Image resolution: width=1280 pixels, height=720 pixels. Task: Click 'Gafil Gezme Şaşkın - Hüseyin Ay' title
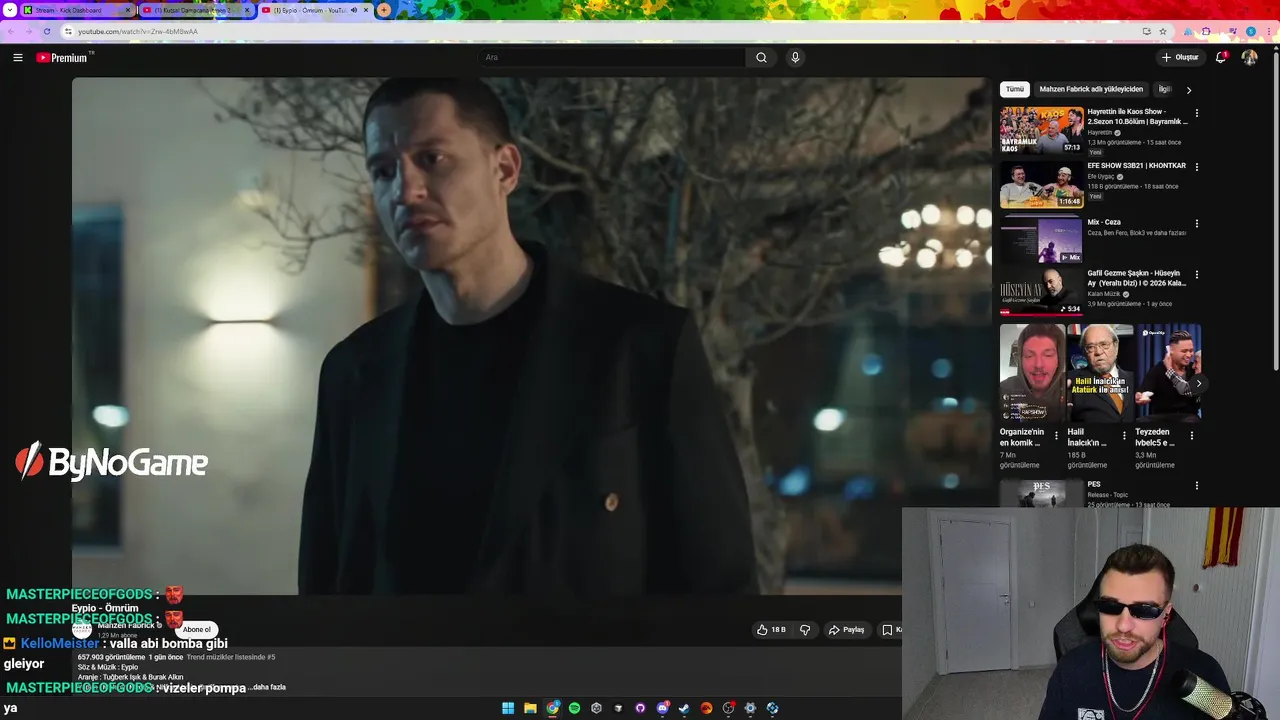pyautogui.click(x=1138, y=278)
